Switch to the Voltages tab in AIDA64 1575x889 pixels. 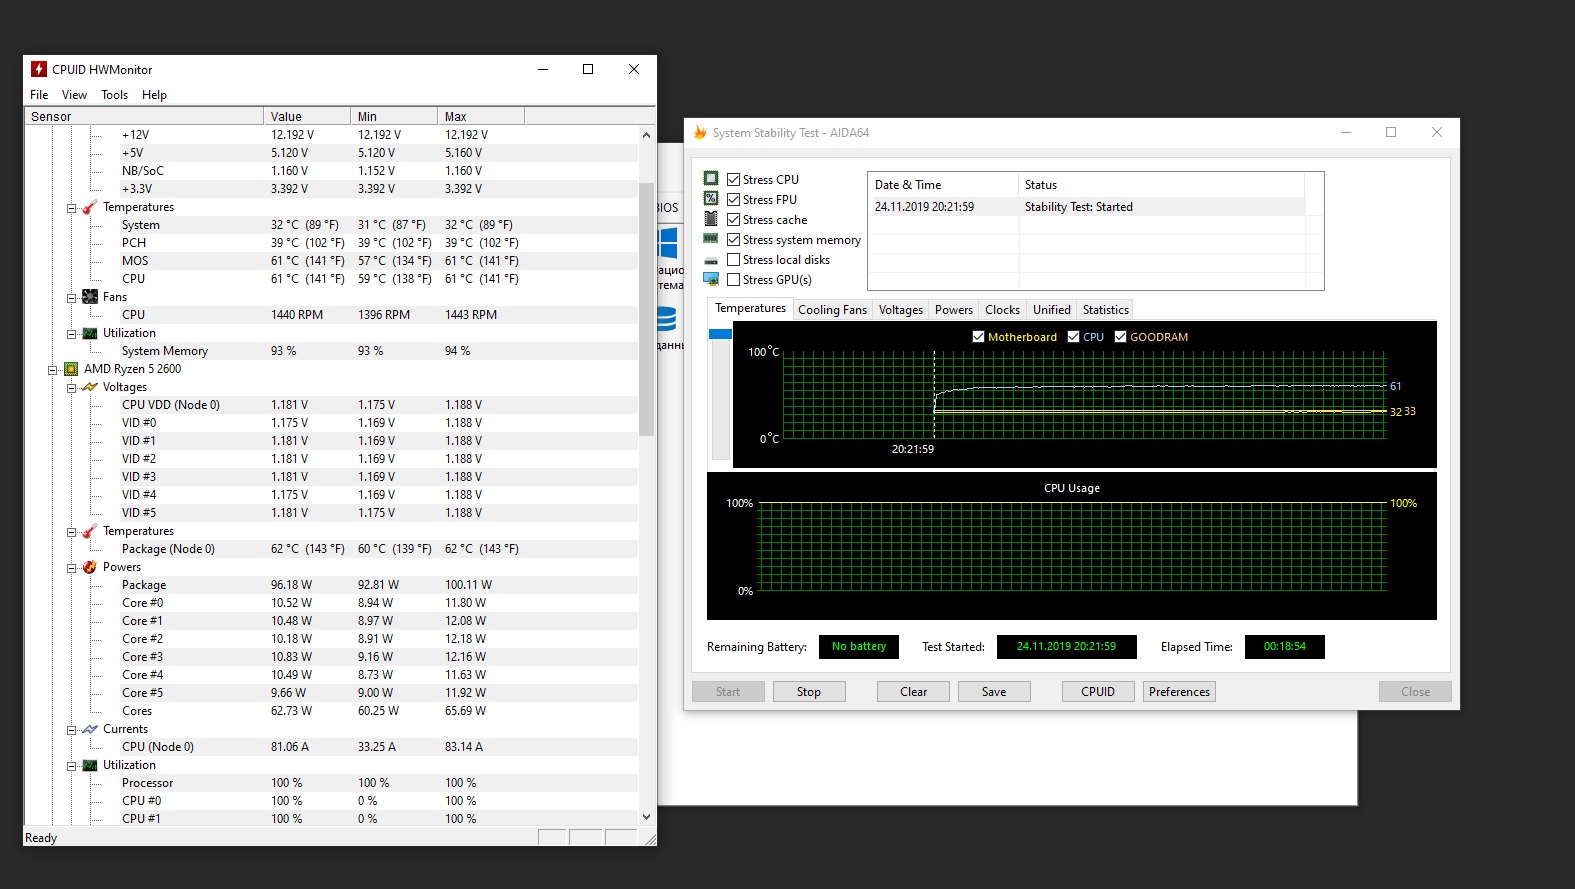(x=901, y=310)
